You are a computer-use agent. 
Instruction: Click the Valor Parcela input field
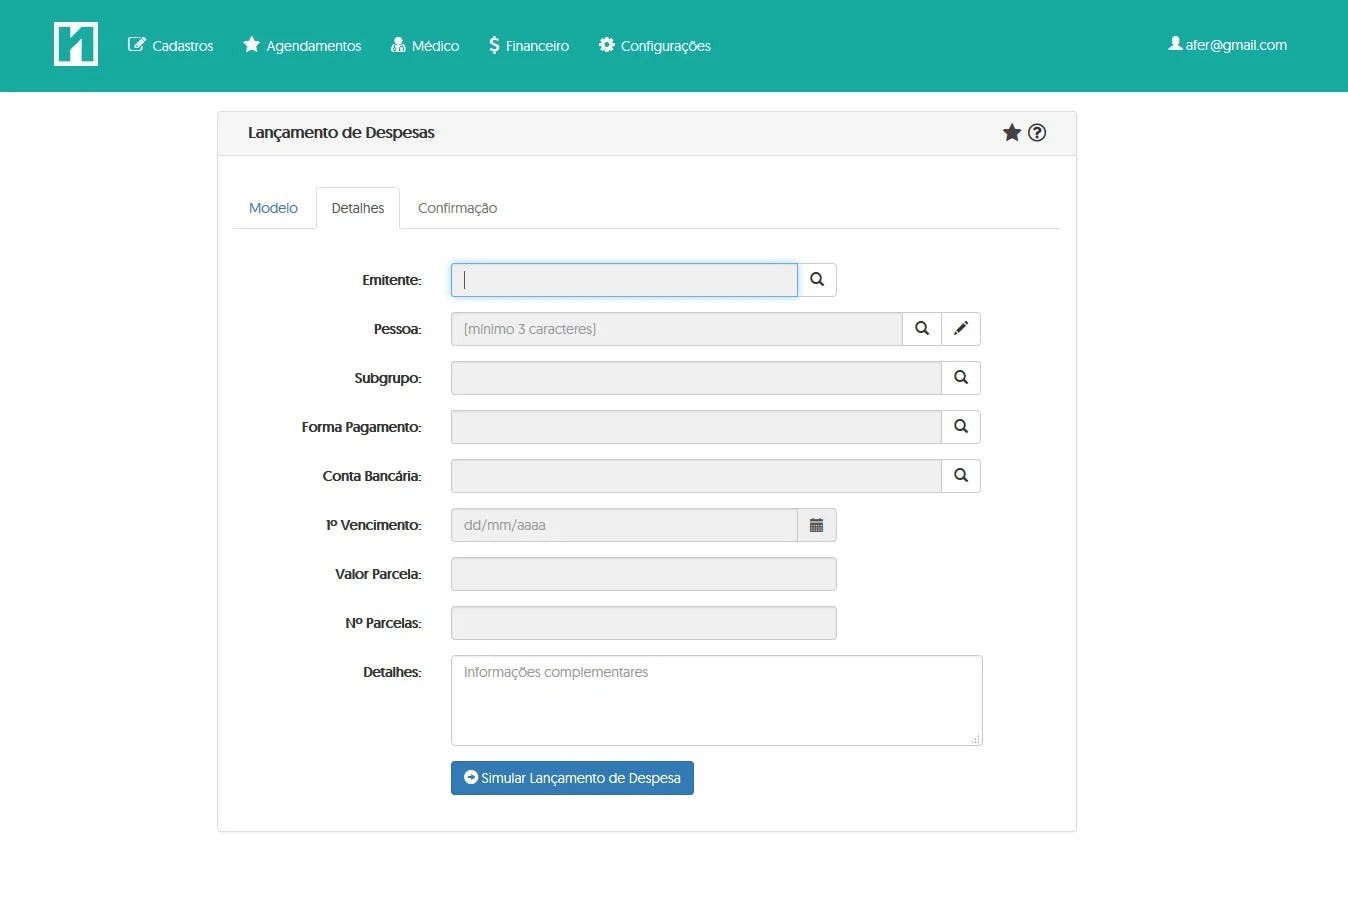coord(643,573)
